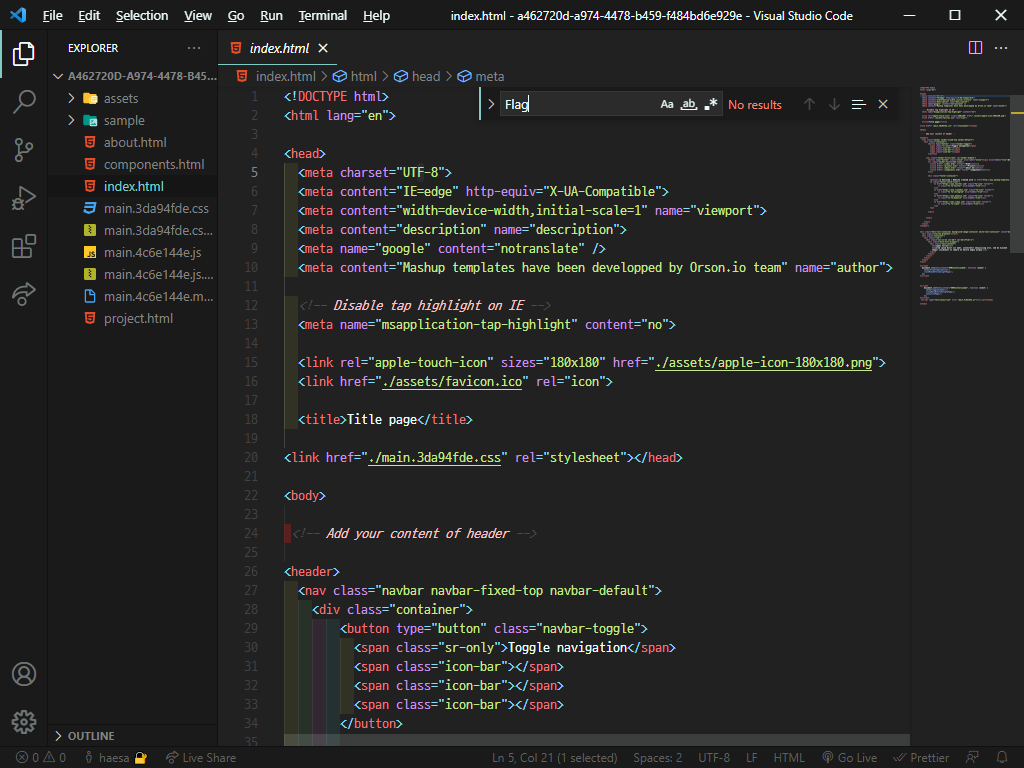This screenshot has width=1024, height=768.
Task: Open the Accounts icon in the sidebar
Action: pyautogui.click(x=24, y=674)
